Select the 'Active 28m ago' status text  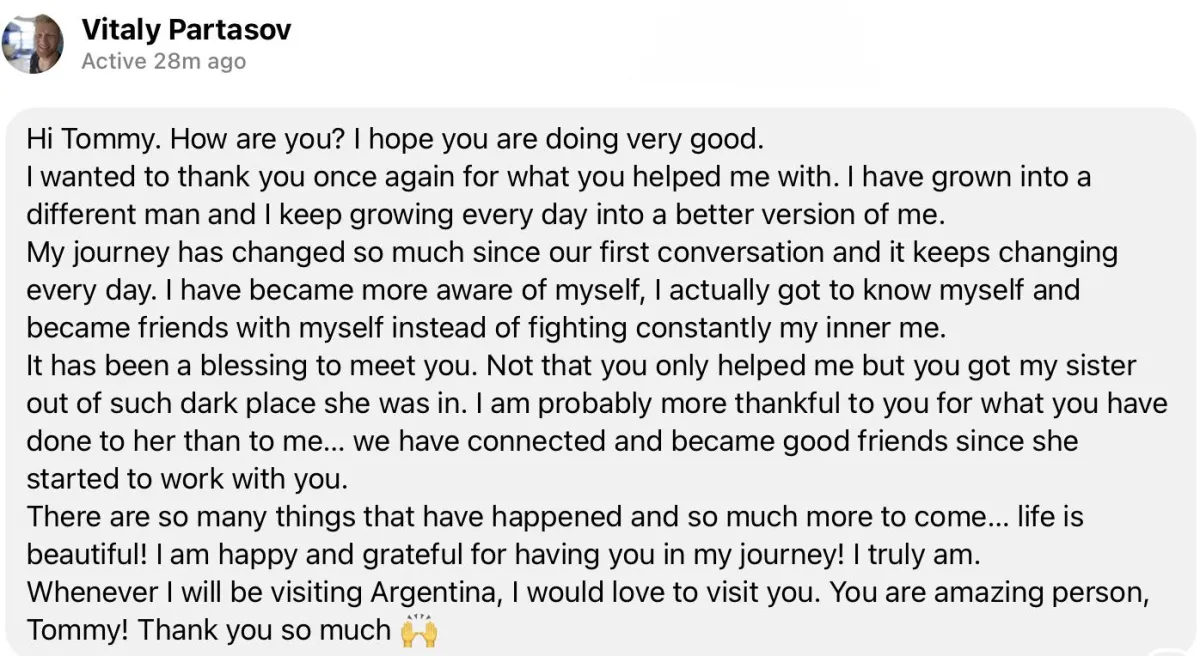click(x=163, y=62)
